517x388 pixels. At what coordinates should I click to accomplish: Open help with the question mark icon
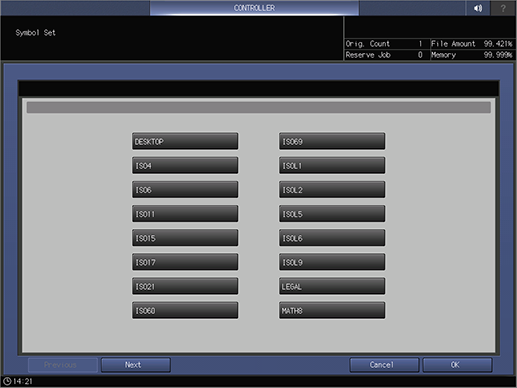(x=503, y=8)
